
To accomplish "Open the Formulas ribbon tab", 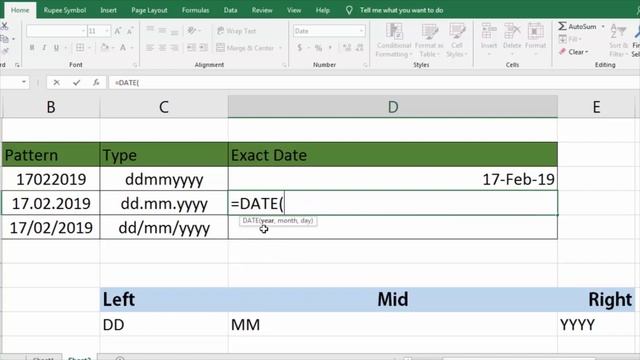I will tap(196, 10).
